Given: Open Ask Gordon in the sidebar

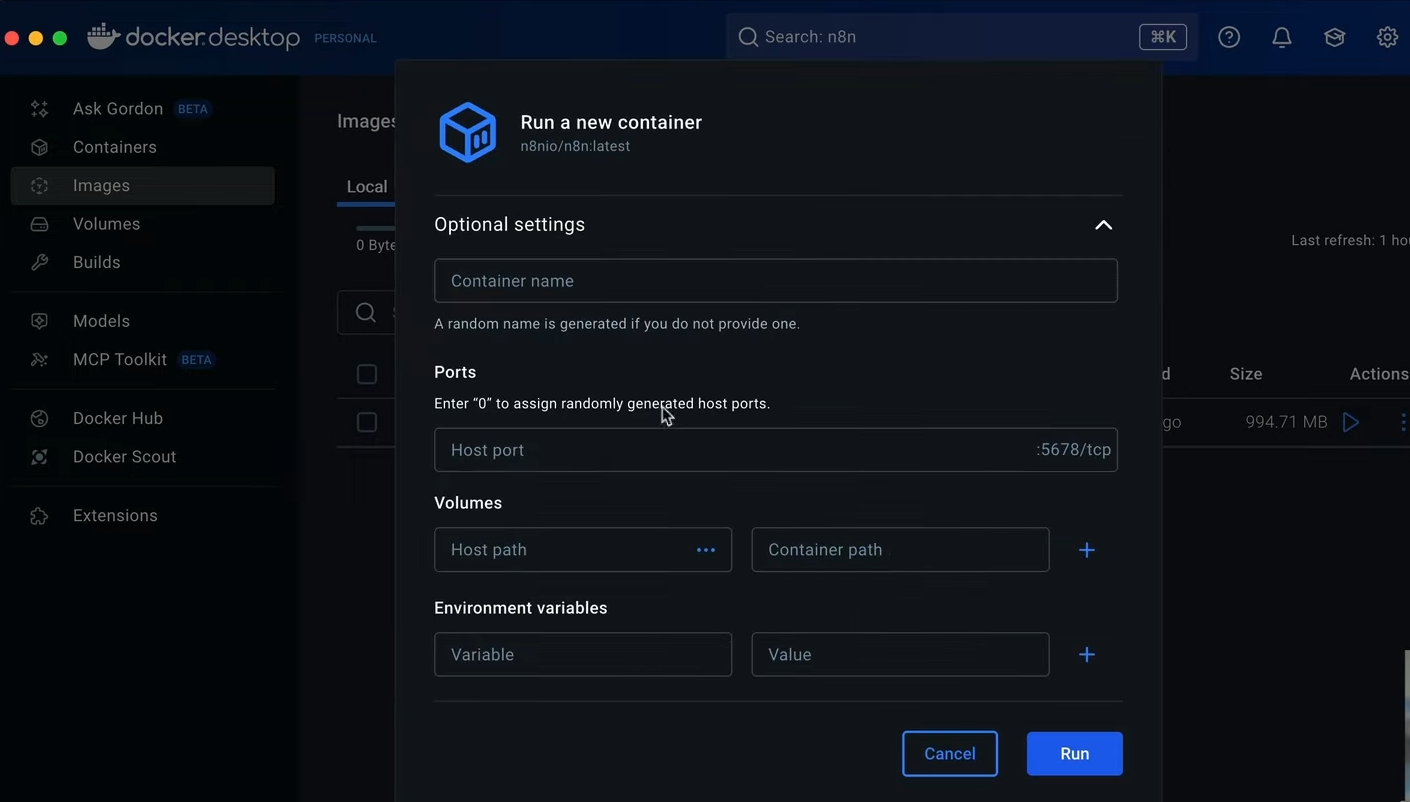Looking at the screenshot, I should 142,109.
